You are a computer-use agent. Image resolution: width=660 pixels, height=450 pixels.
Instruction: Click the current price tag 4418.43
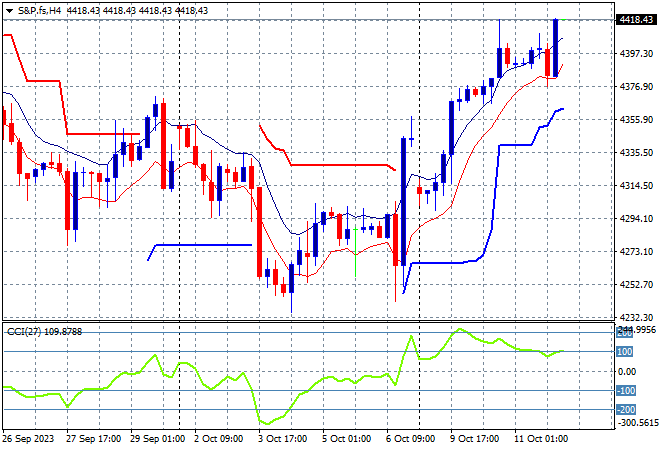click(x=636, y=20)
